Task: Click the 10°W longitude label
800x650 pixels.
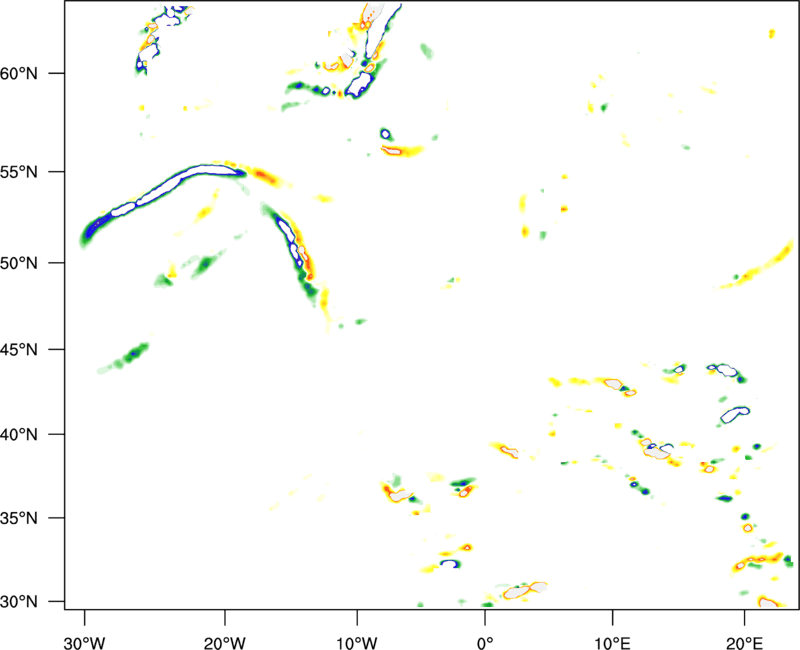Action: tap(357, 643)
